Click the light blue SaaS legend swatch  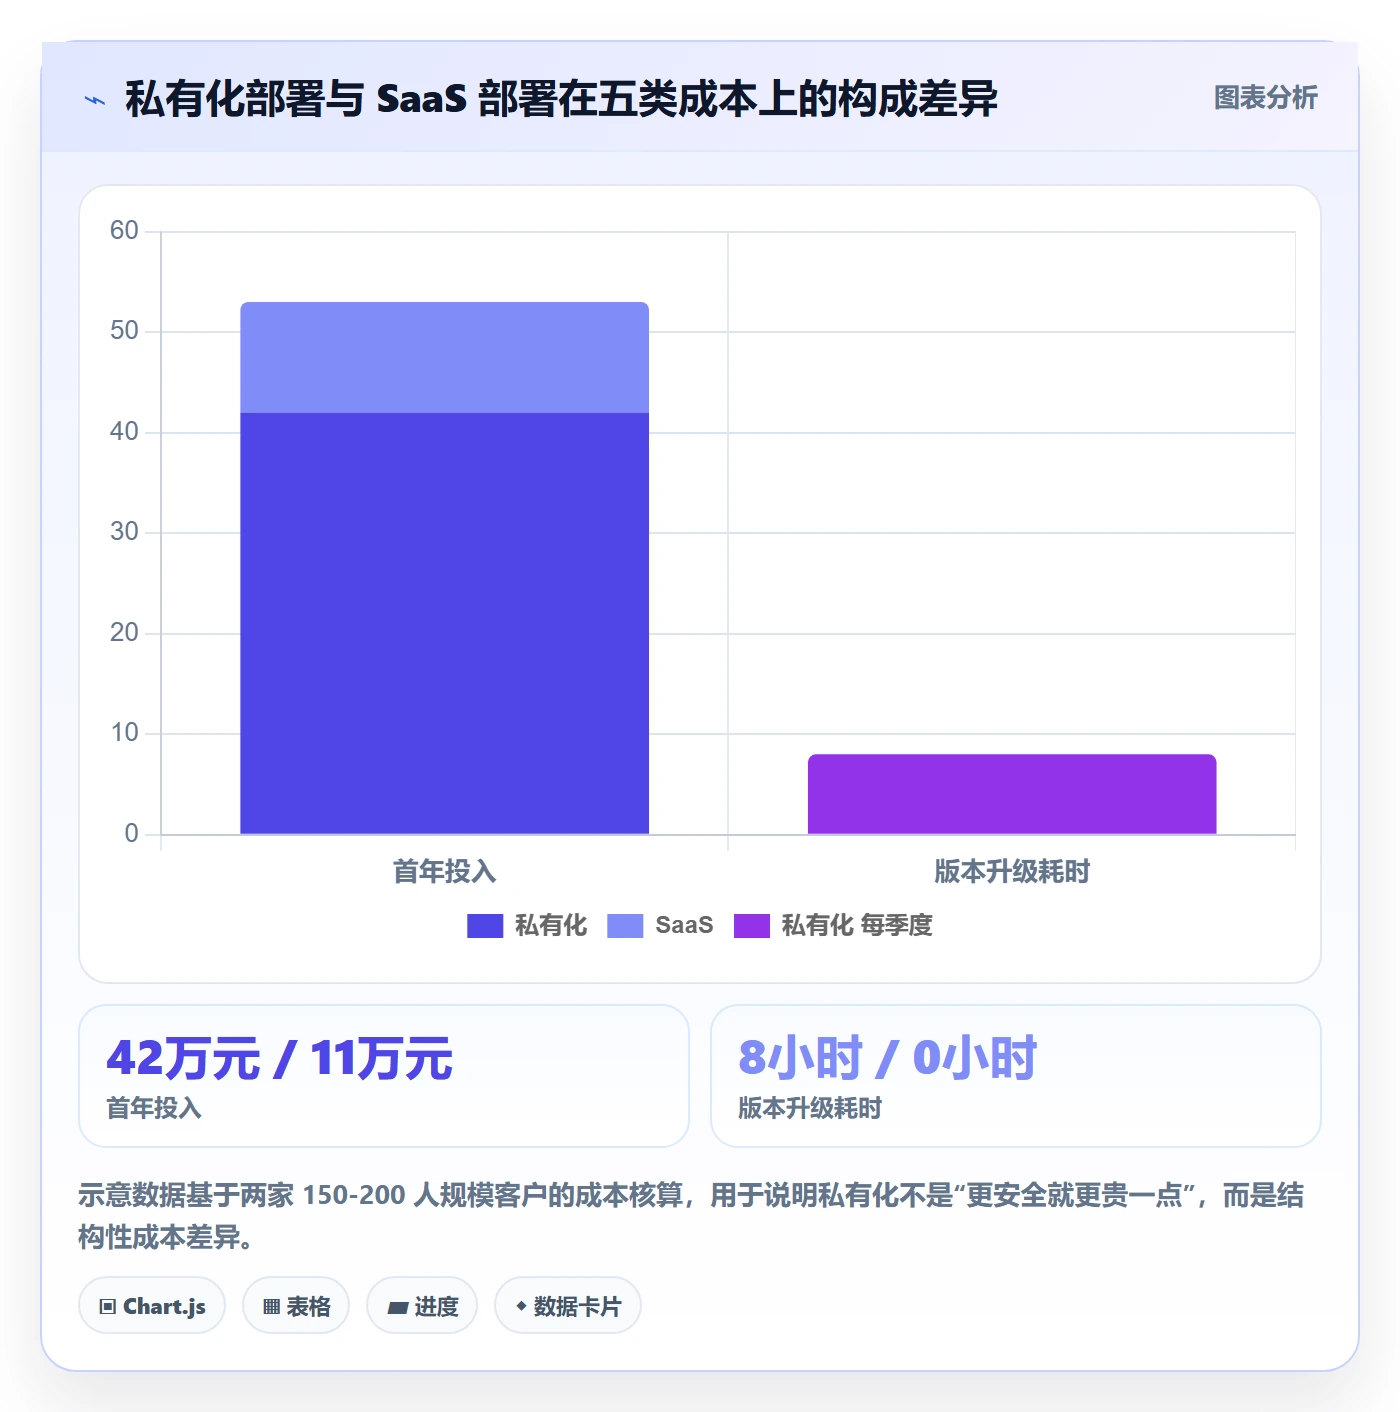pos(625,926)
